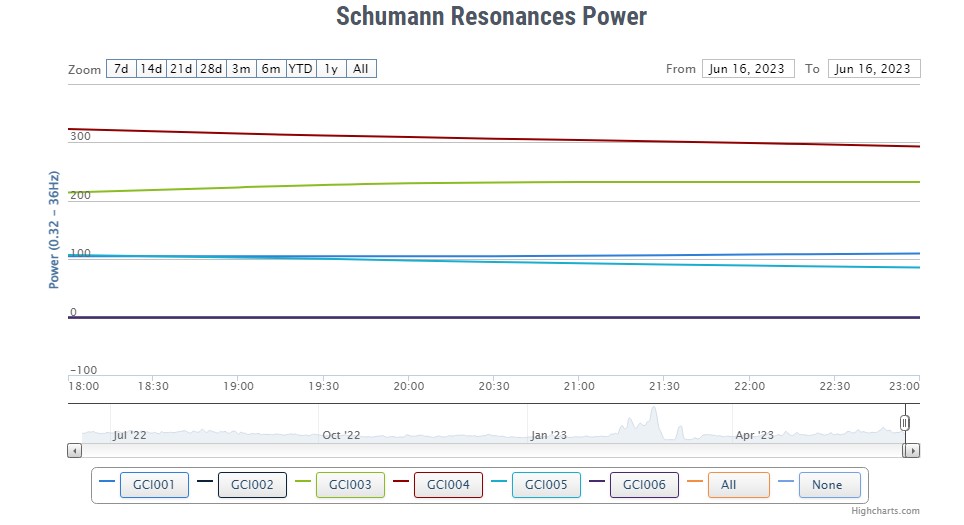Toggle the GCI004 dark red series
Screen dimensions: 964x525
point(448,485)
